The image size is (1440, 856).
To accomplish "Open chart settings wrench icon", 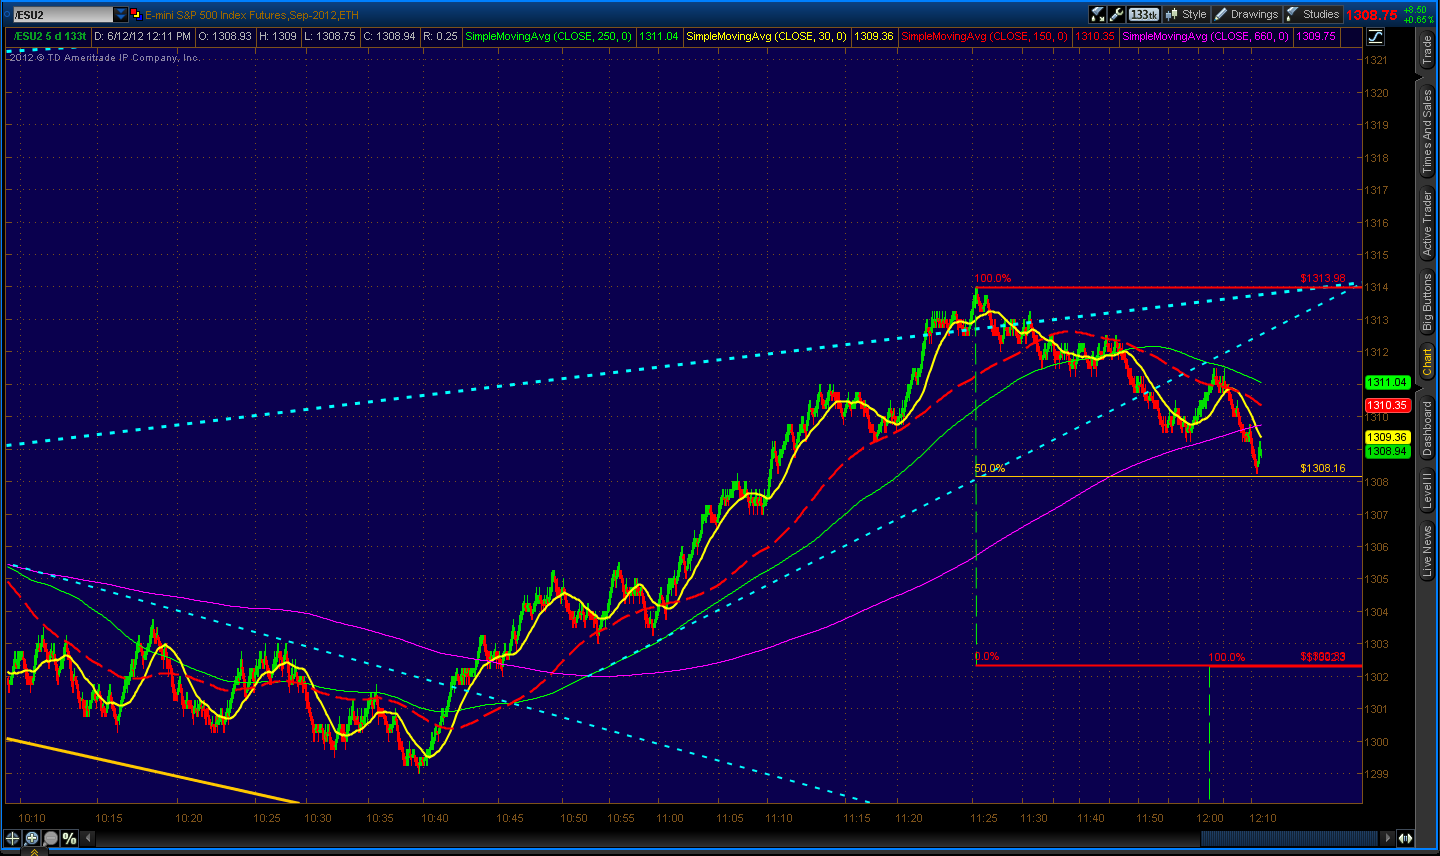I will point(1116,14).
